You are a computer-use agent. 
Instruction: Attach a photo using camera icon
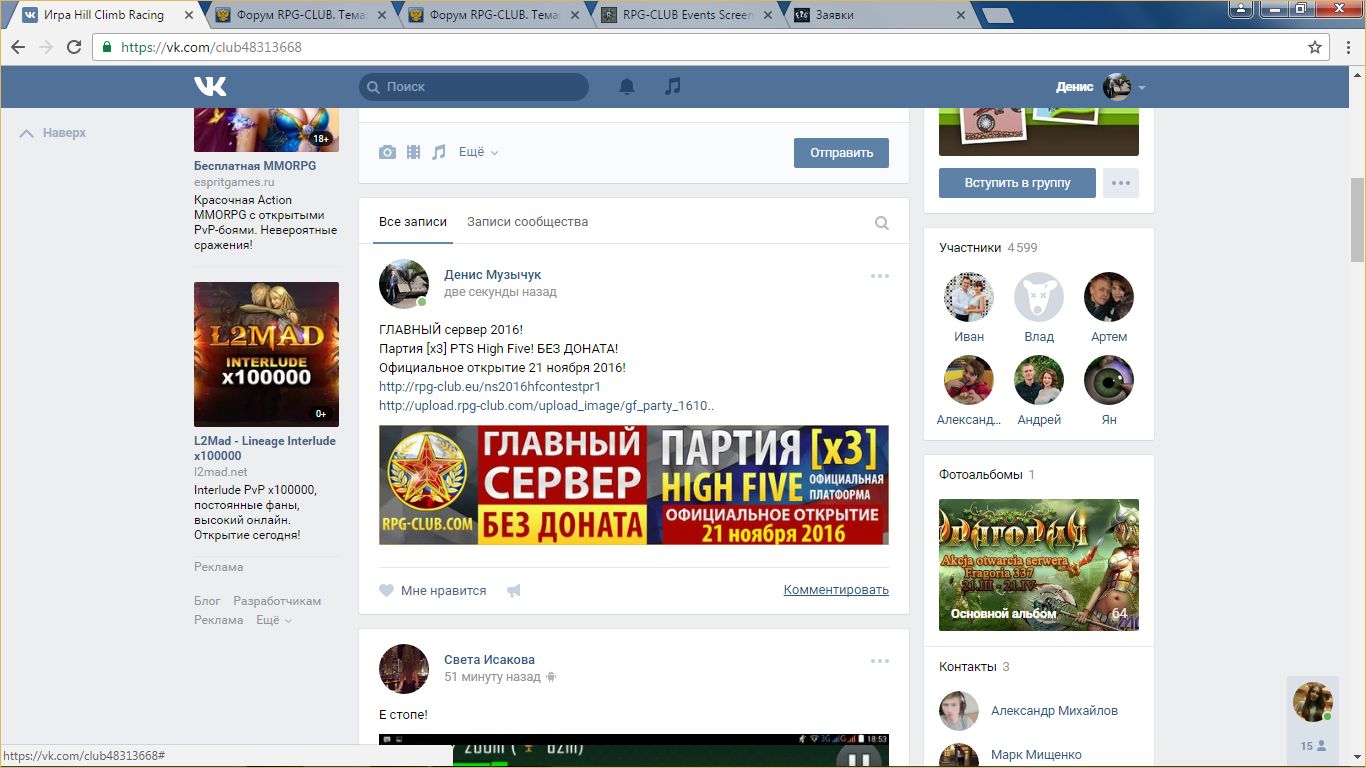click(387, 152)
